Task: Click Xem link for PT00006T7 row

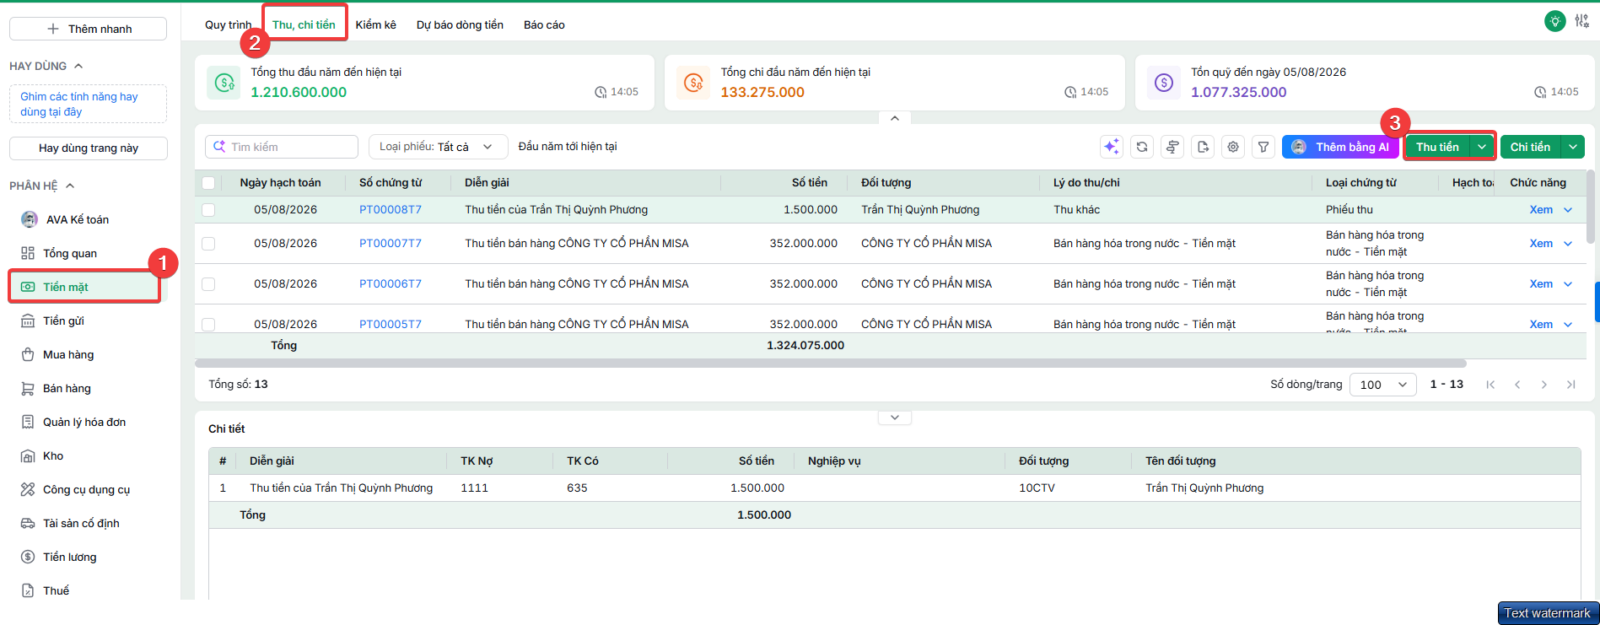Action: pyautogui.click(x=1541, y=284)
